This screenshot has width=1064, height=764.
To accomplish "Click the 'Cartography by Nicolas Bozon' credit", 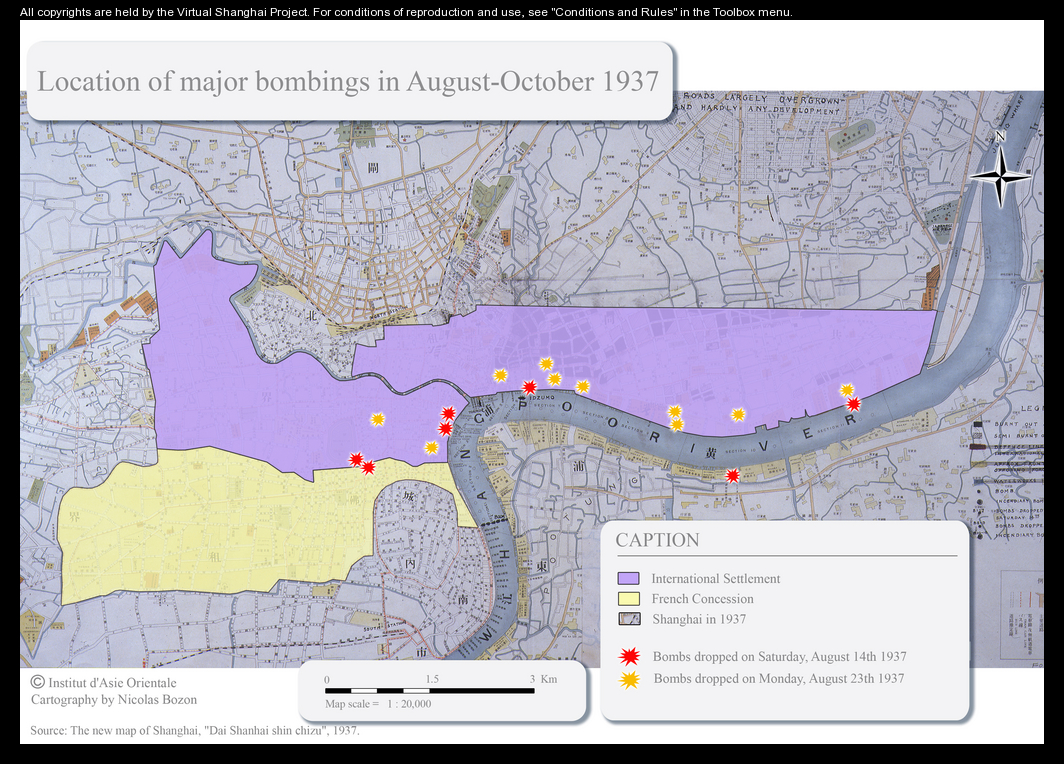I will (114, 700).
